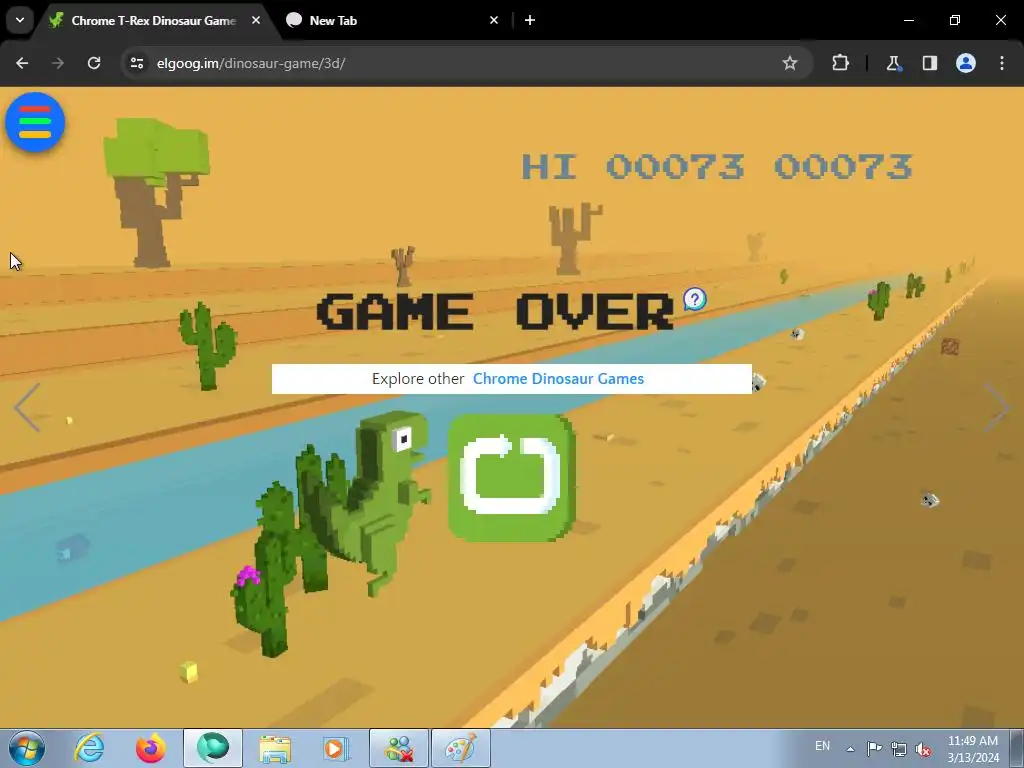Open the Chrome profile avatar

(966, 63)
